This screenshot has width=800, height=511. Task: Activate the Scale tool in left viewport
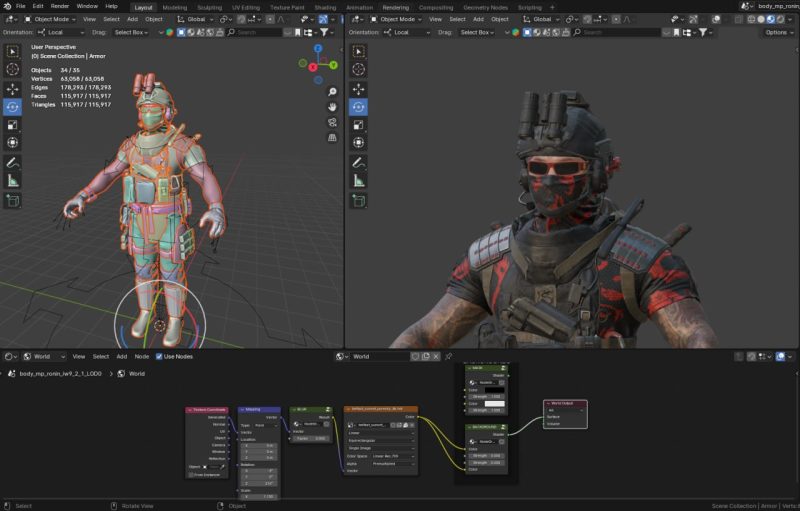[x=12, y=125]
